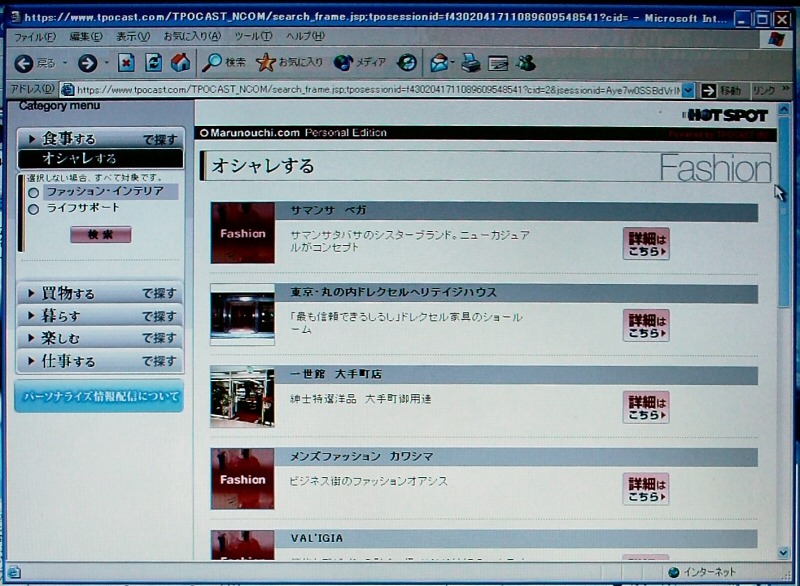This screenshot has height=586, width=800.
Task: Click the ビジネス街のファッションオアシス description
Action: [368, 481]
